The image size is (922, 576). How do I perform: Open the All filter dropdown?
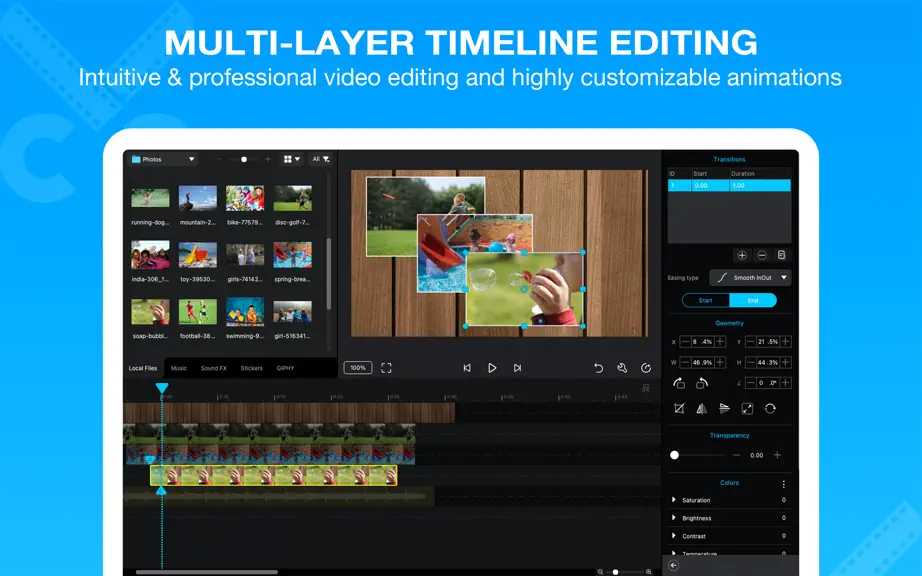pos(320,159)
